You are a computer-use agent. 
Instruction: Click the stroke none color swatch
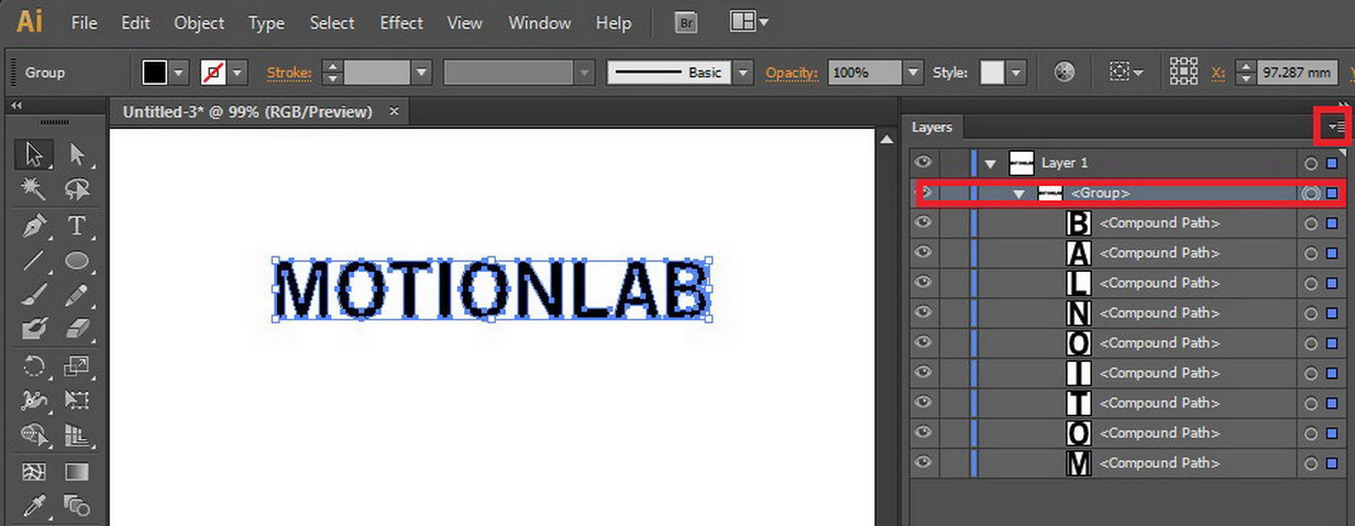point(213,72)
